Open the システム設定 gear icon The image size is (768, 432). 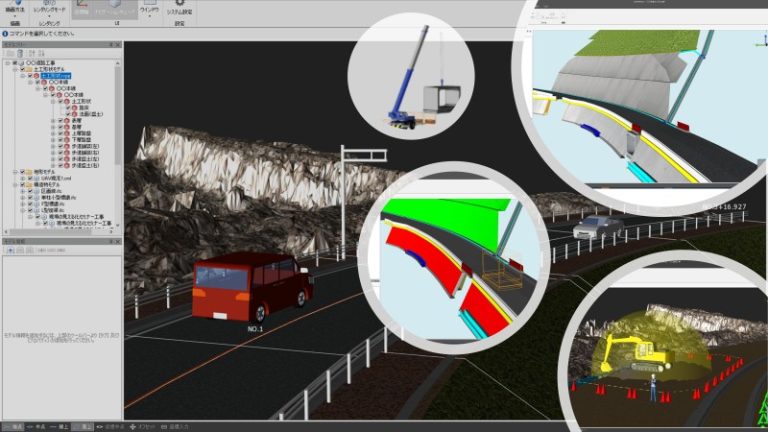coord(179,7)
